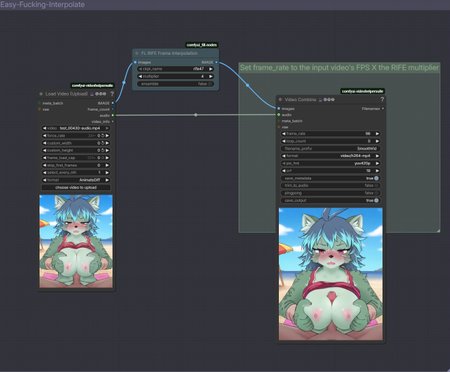450x372 pixels.
Task: Click images input slot on Video Combine
Action: (x=279, y=108)
